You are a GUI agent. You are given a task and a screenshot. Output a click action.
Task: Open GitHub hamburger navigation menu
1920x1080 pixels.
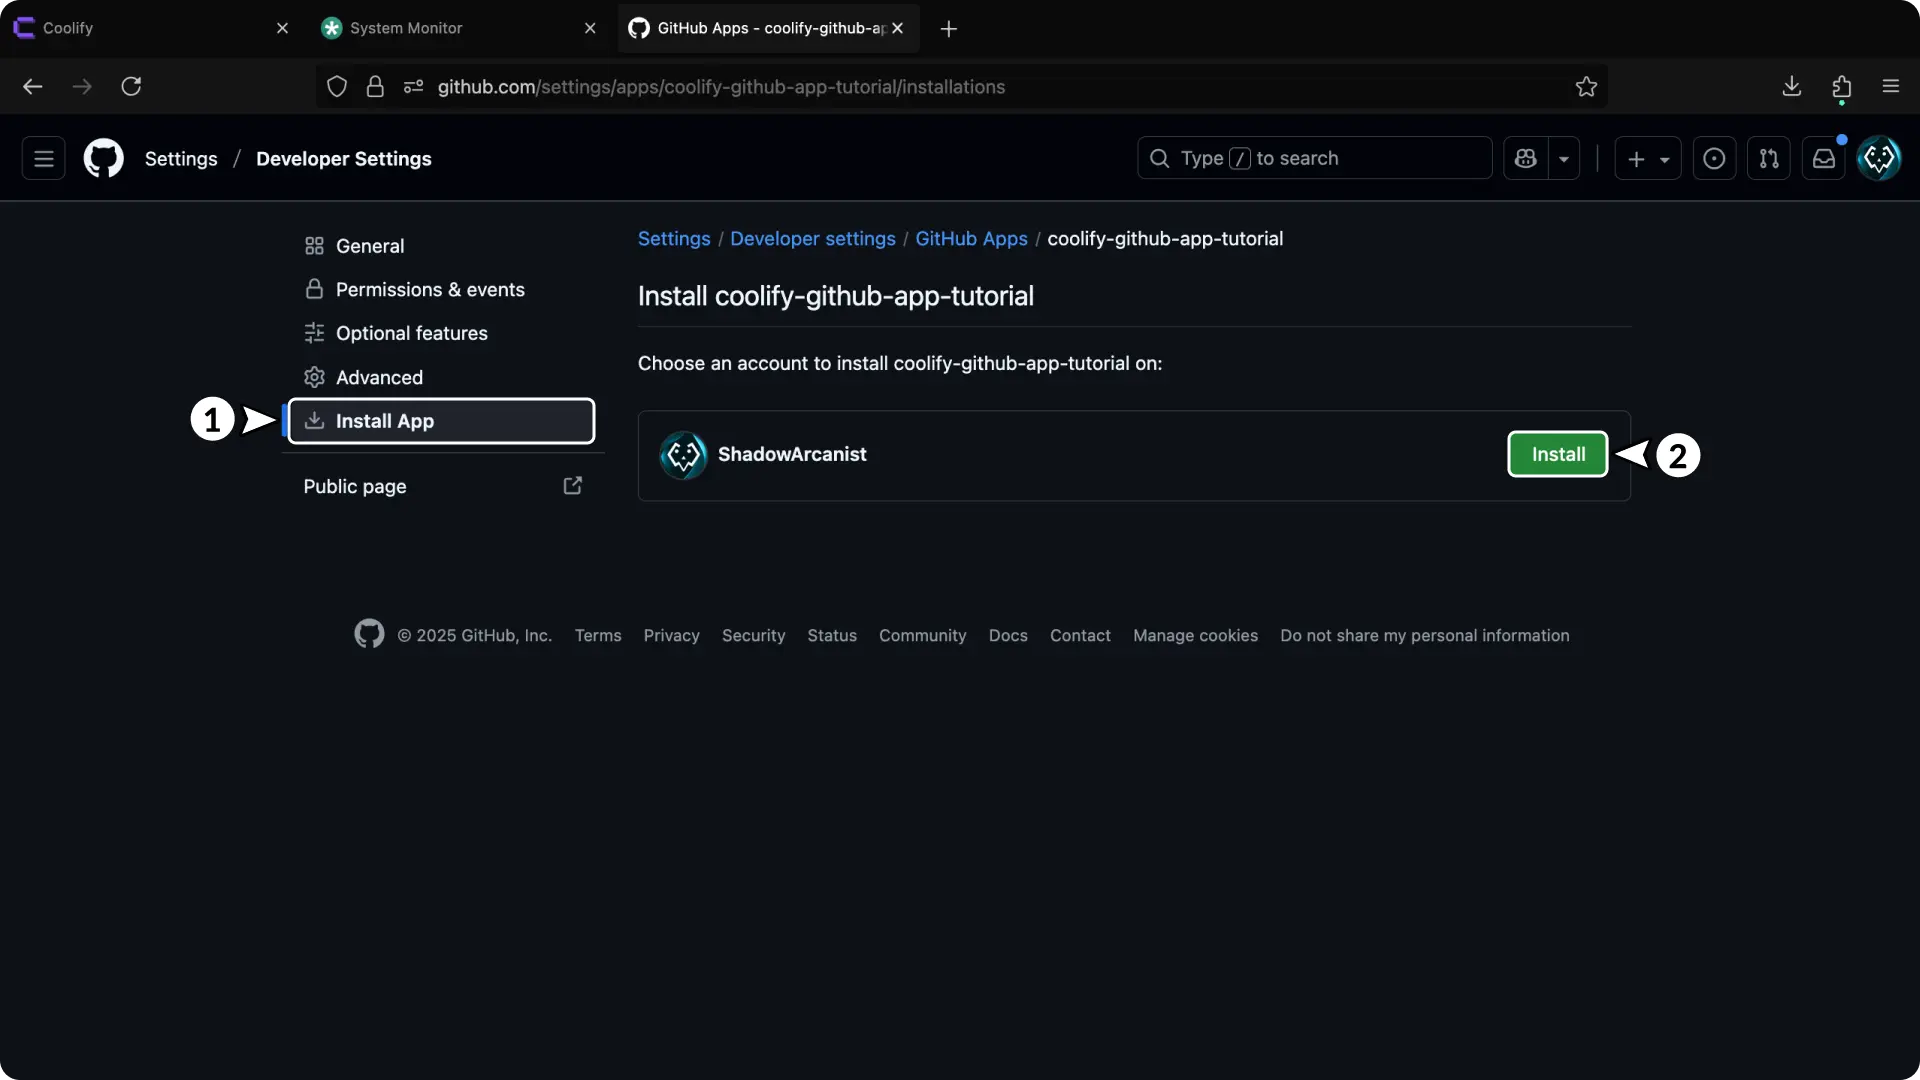44,158
